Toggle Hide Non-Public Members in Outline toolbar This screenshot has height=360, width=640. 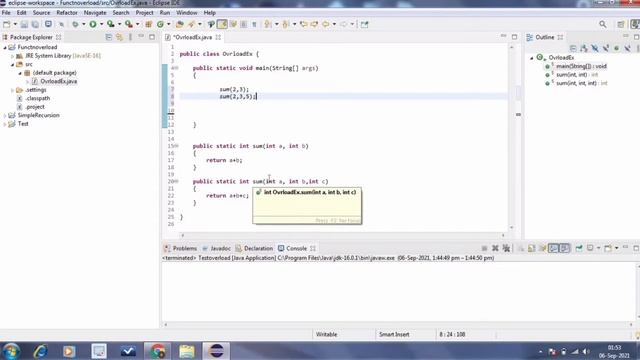[616, 48]
